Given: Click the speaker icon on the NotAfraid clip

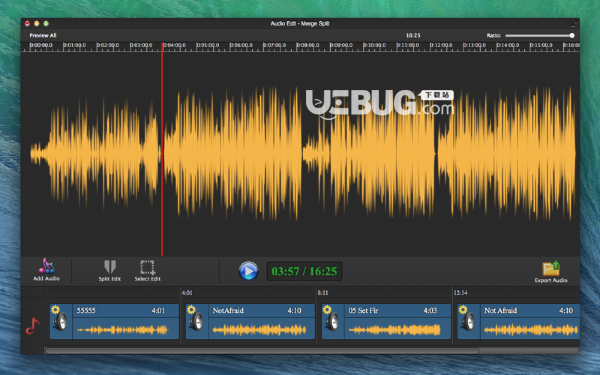Looking at the screenshot, I should pos(197,322).
